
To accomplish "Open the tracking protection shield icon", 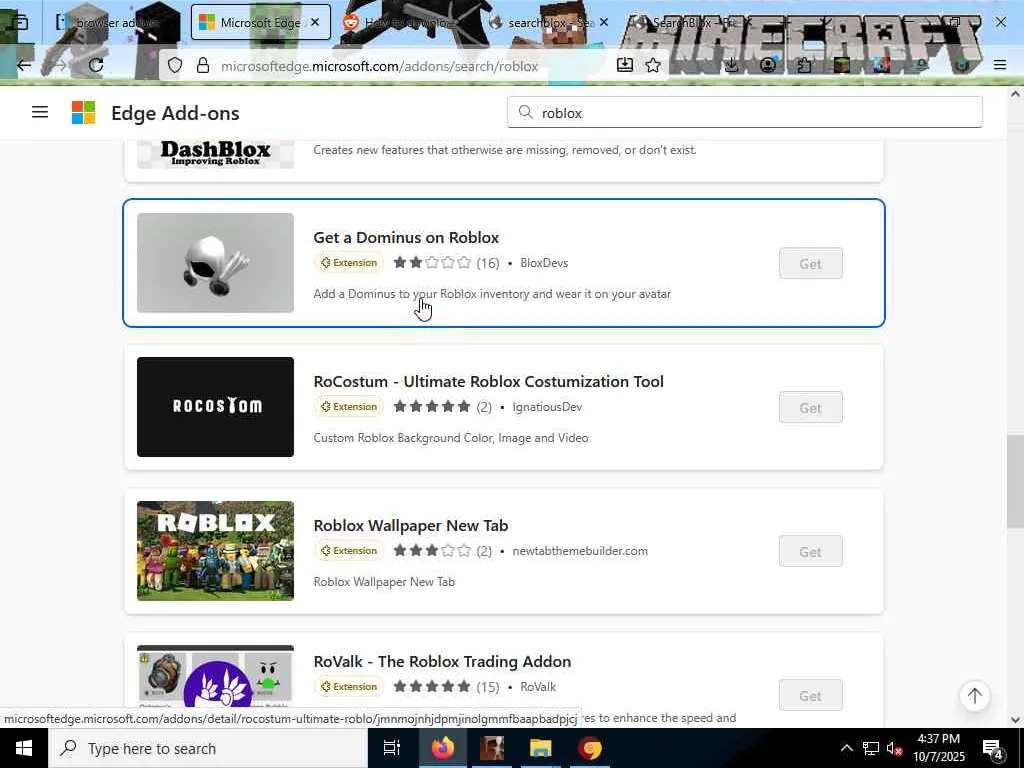I will click(175, 65).
